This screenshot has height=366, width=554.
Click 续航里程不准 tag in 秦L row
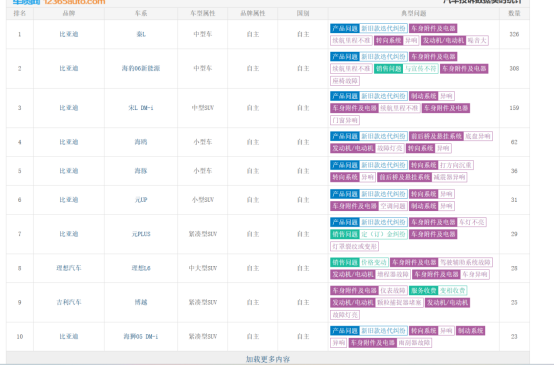tap(351, 41)
